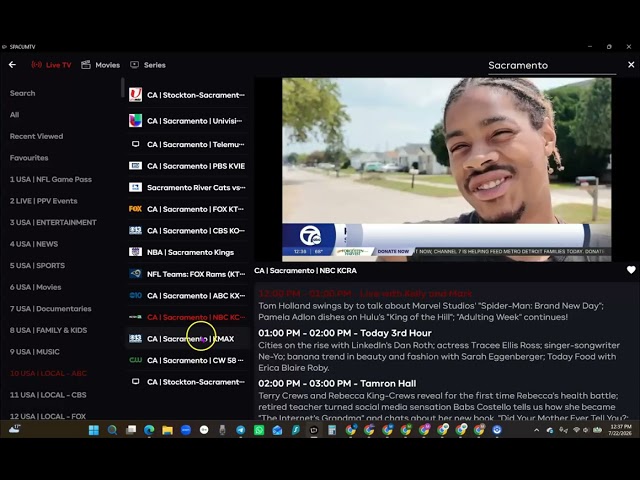Switch to the Live TV tab
The image size is (640, 480).
click(51, 65)
